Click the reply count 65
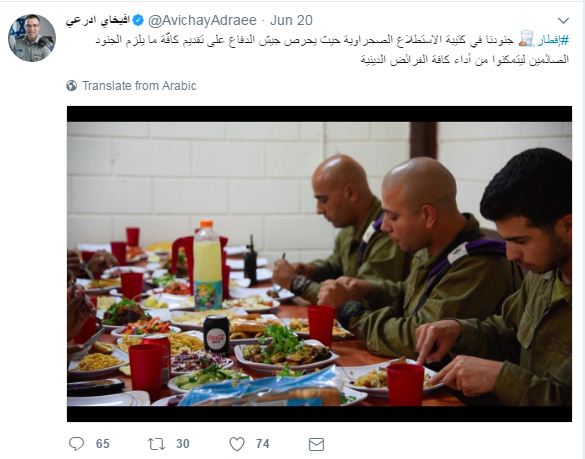The height and width of the screenshot is (459, 585). [x=103, y=444]
